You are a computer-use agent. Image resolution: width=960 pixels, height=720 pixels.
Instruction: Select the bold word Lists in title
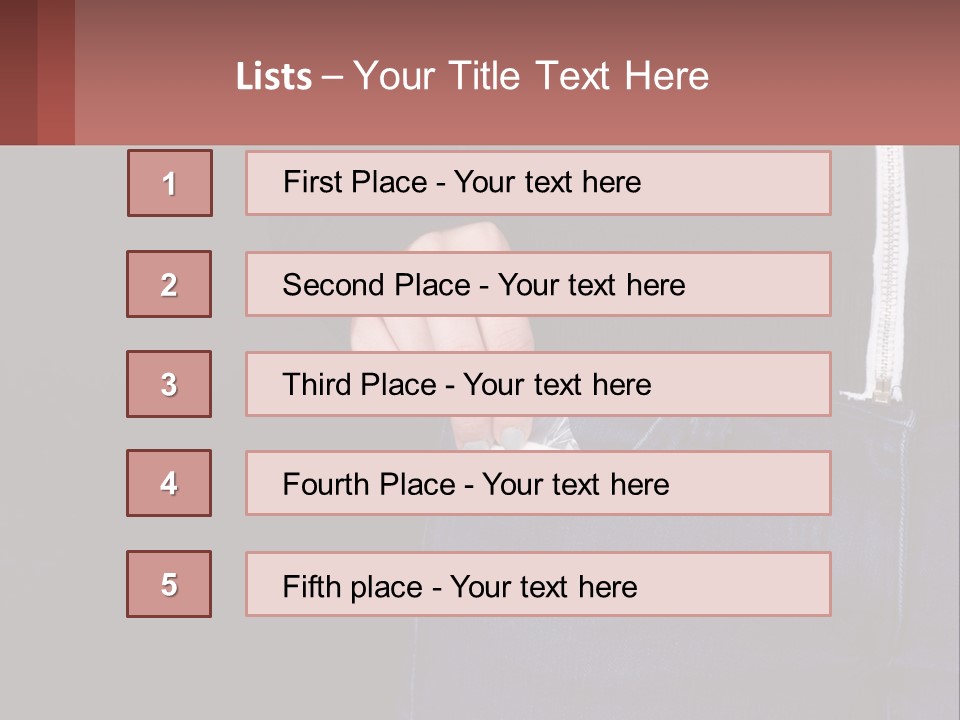coord(274,77)
